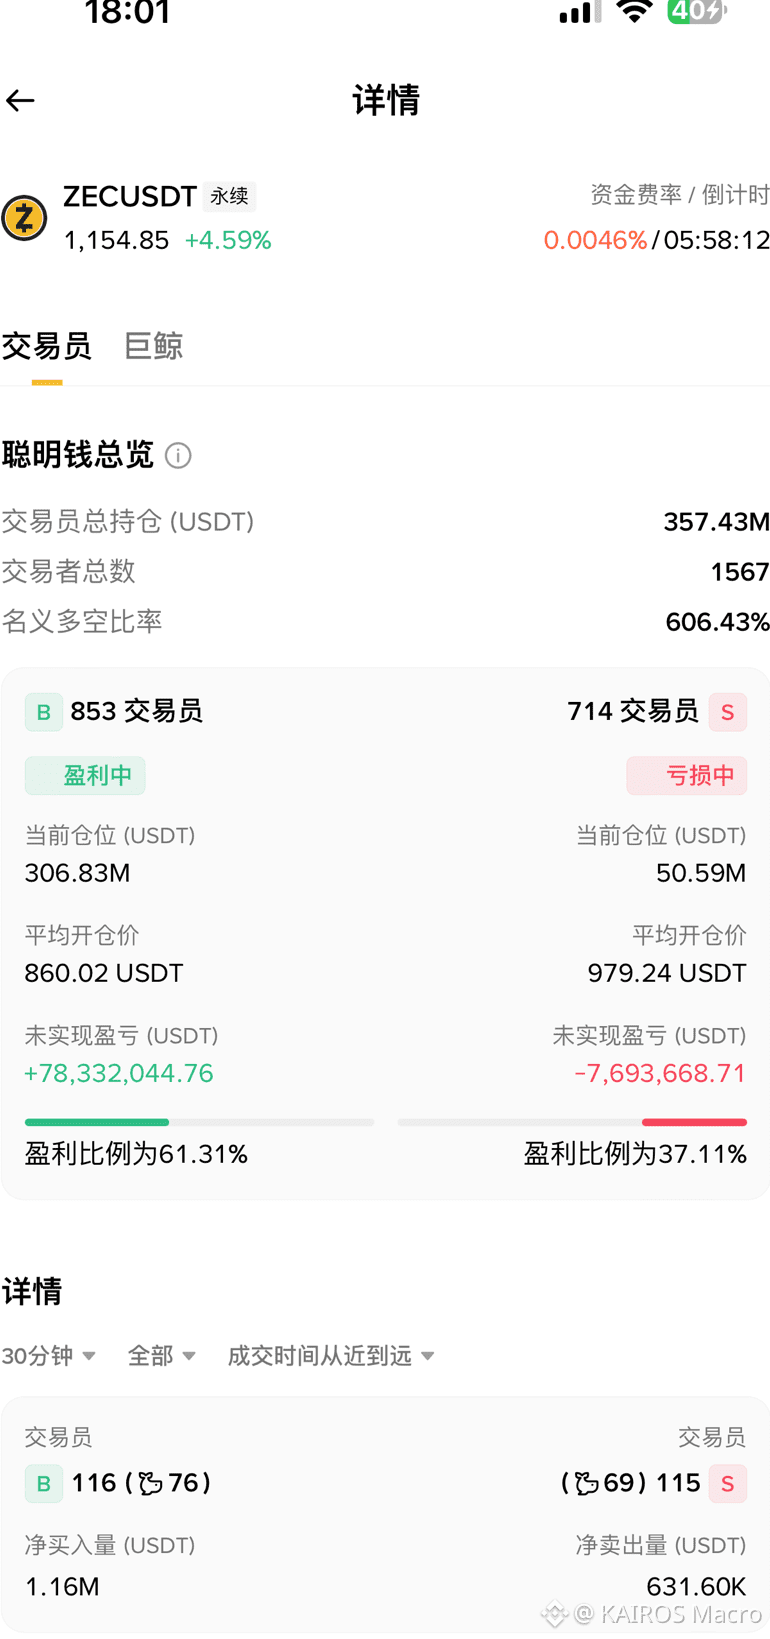This screenshot has height=1639, width=770.
Task: Select the 交易员 tab
Action: point(46,346)
